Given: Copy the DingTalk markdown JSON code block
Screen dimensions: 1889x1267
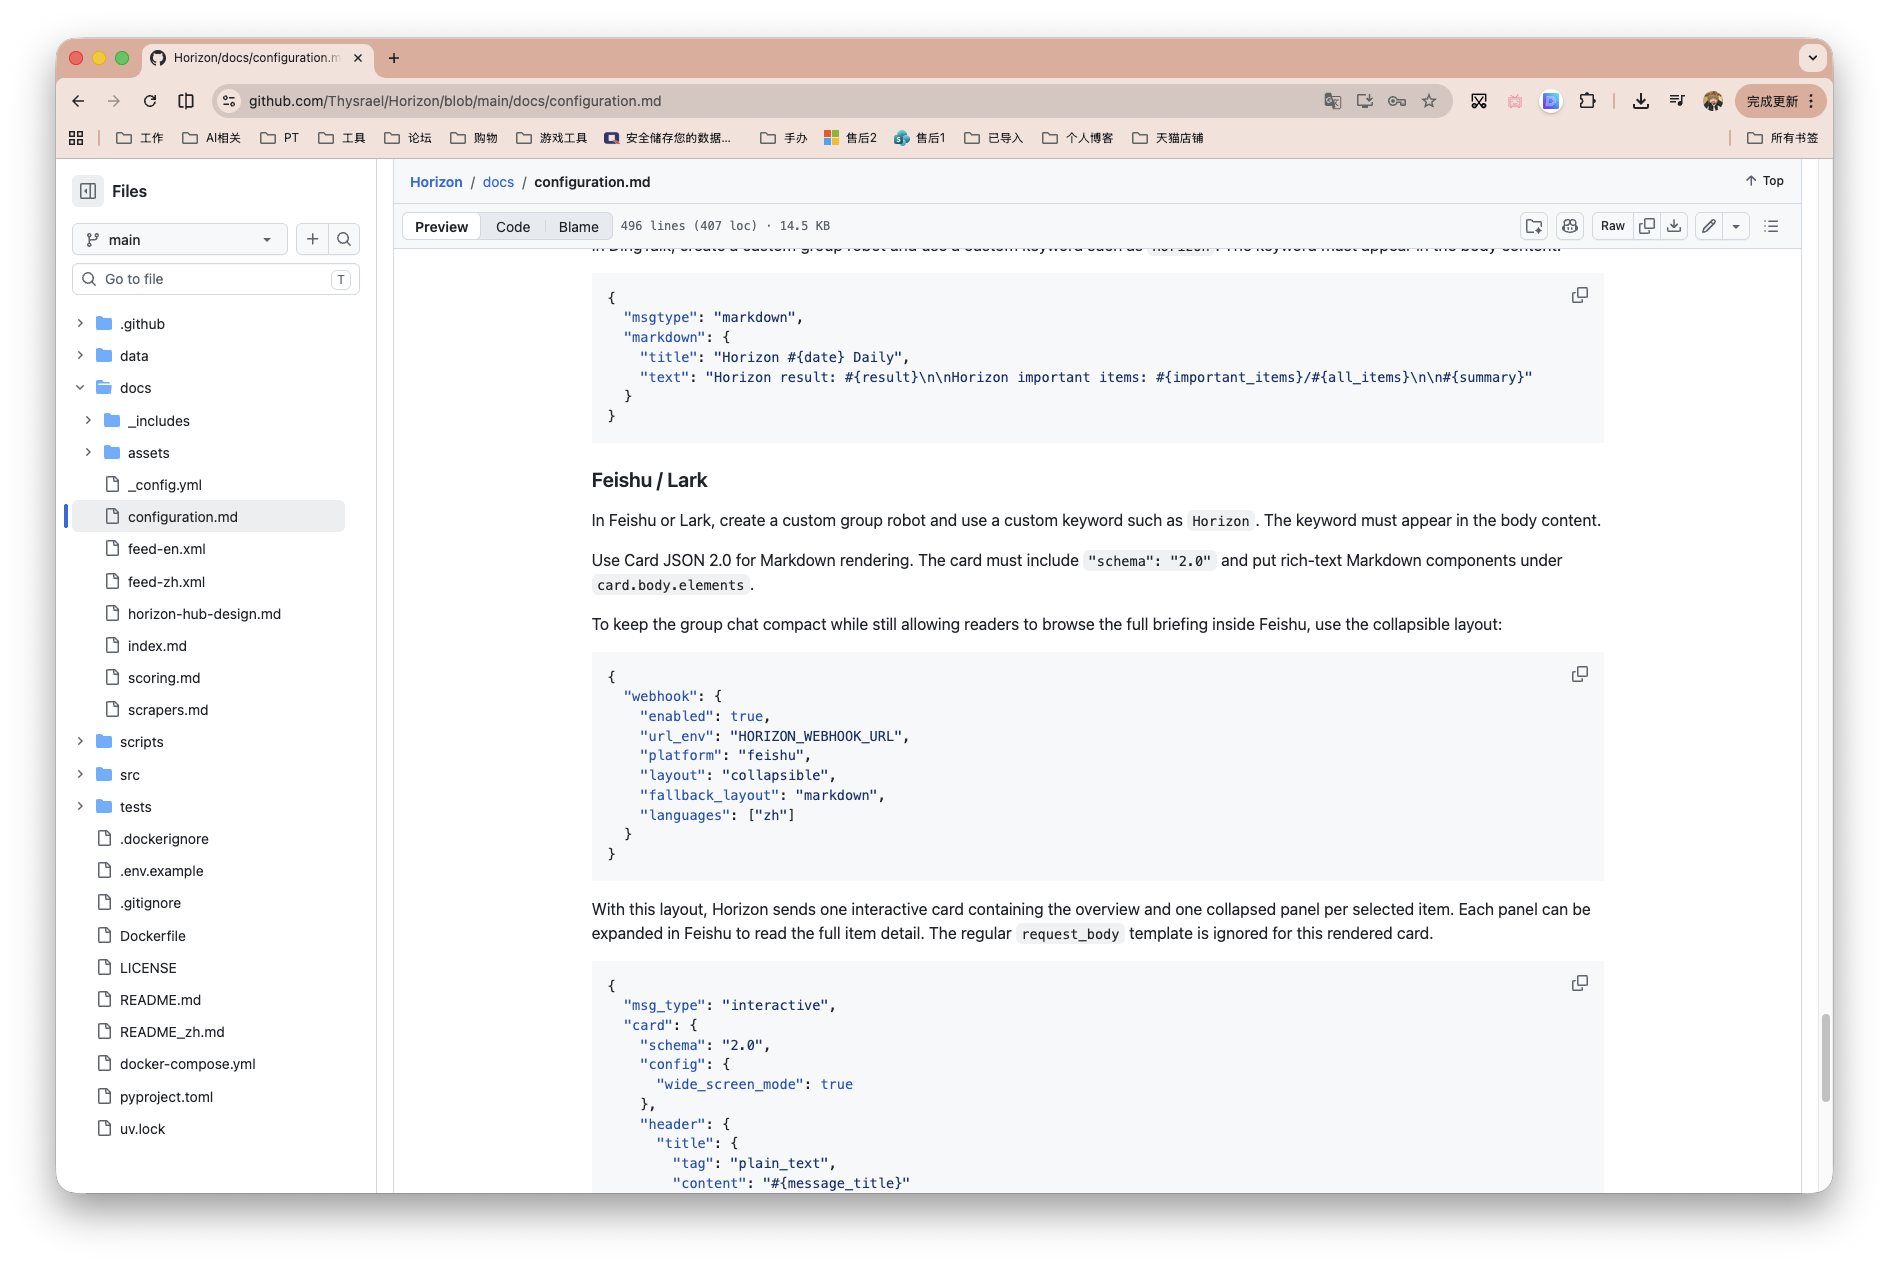Looking at the screenshot, I should (x=1580, y=295).
